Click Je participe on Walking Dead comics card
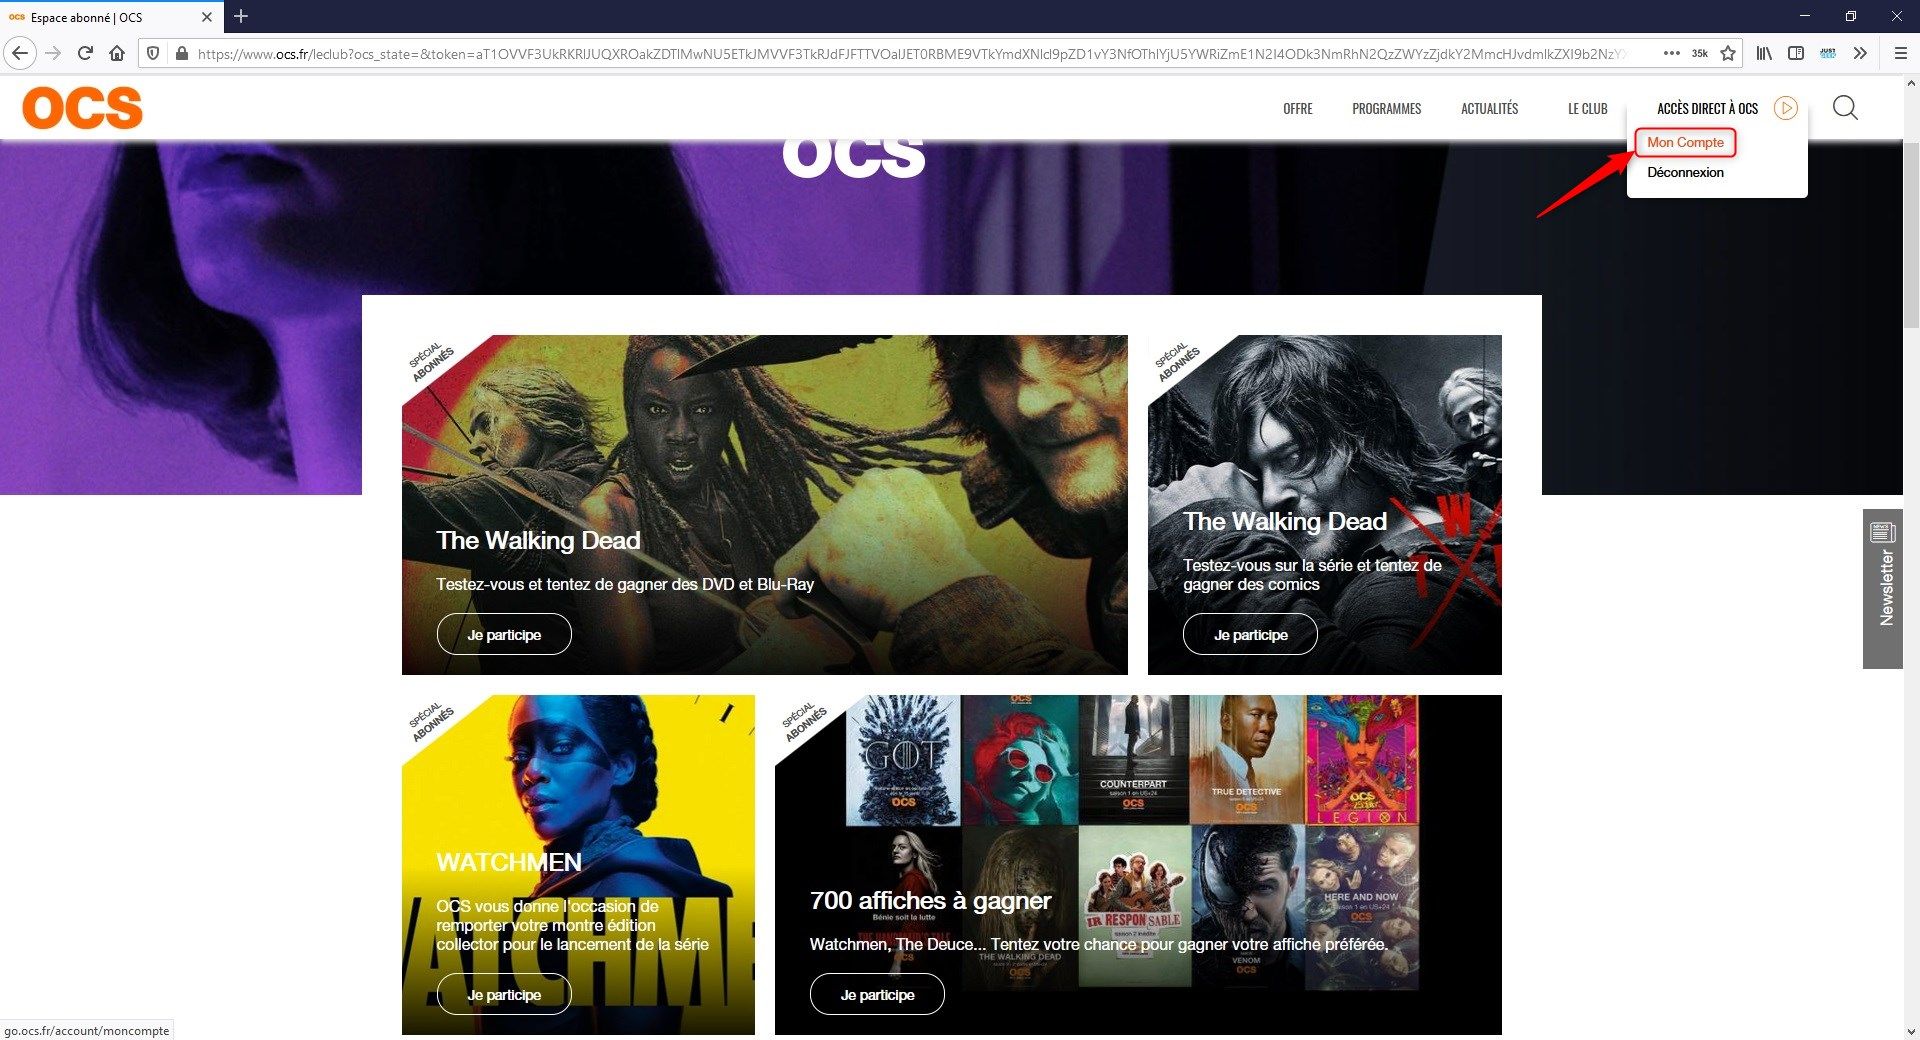The width and height of the screenshot is (1920, 1040). point(1250,634)
